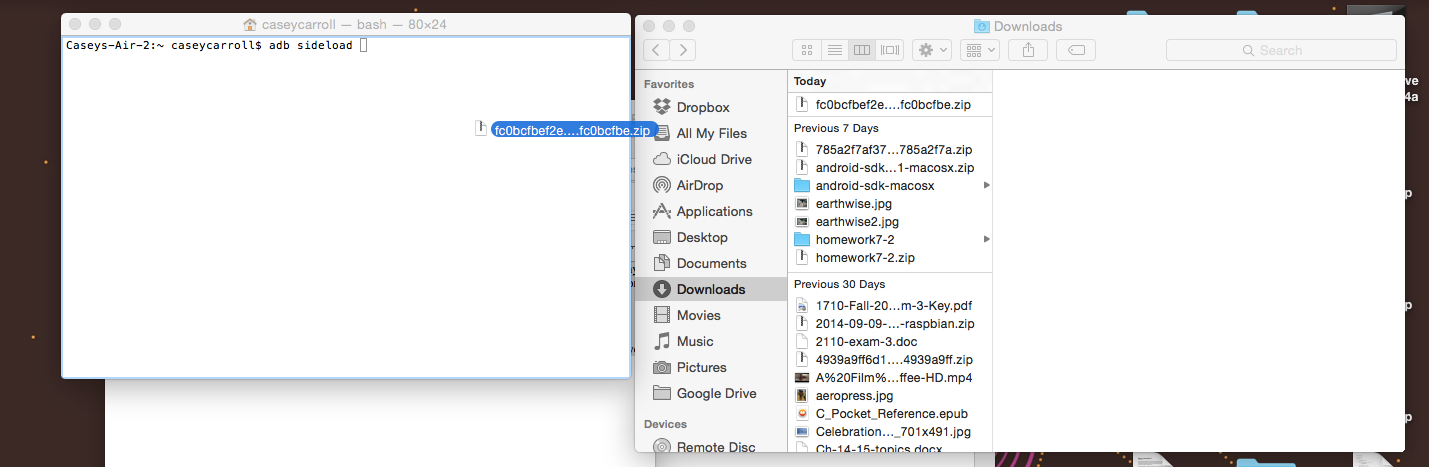Switch to icon view in Finder toolbar
Viewport: 1429px width, 467px height.
[x=807, y=50]
